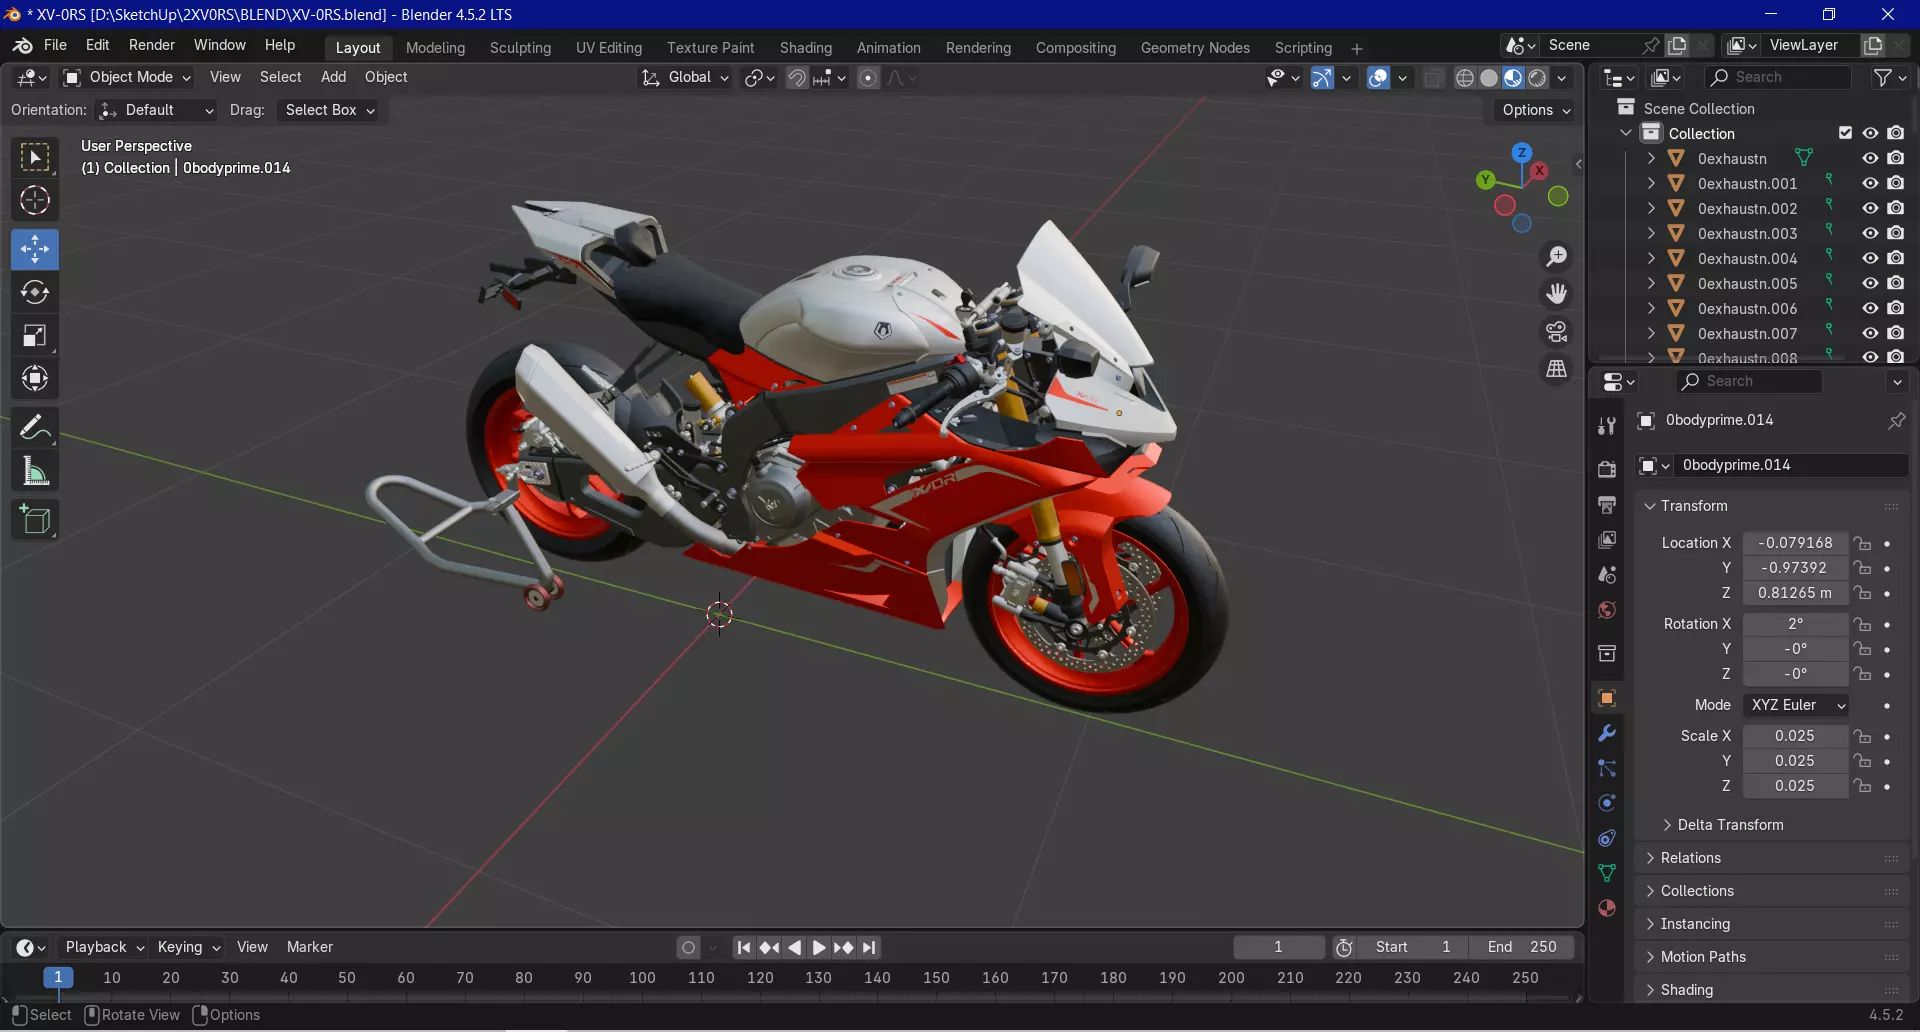Open the File menu
Screen dimensions: 1920x1032
click(x=55, y=45)
